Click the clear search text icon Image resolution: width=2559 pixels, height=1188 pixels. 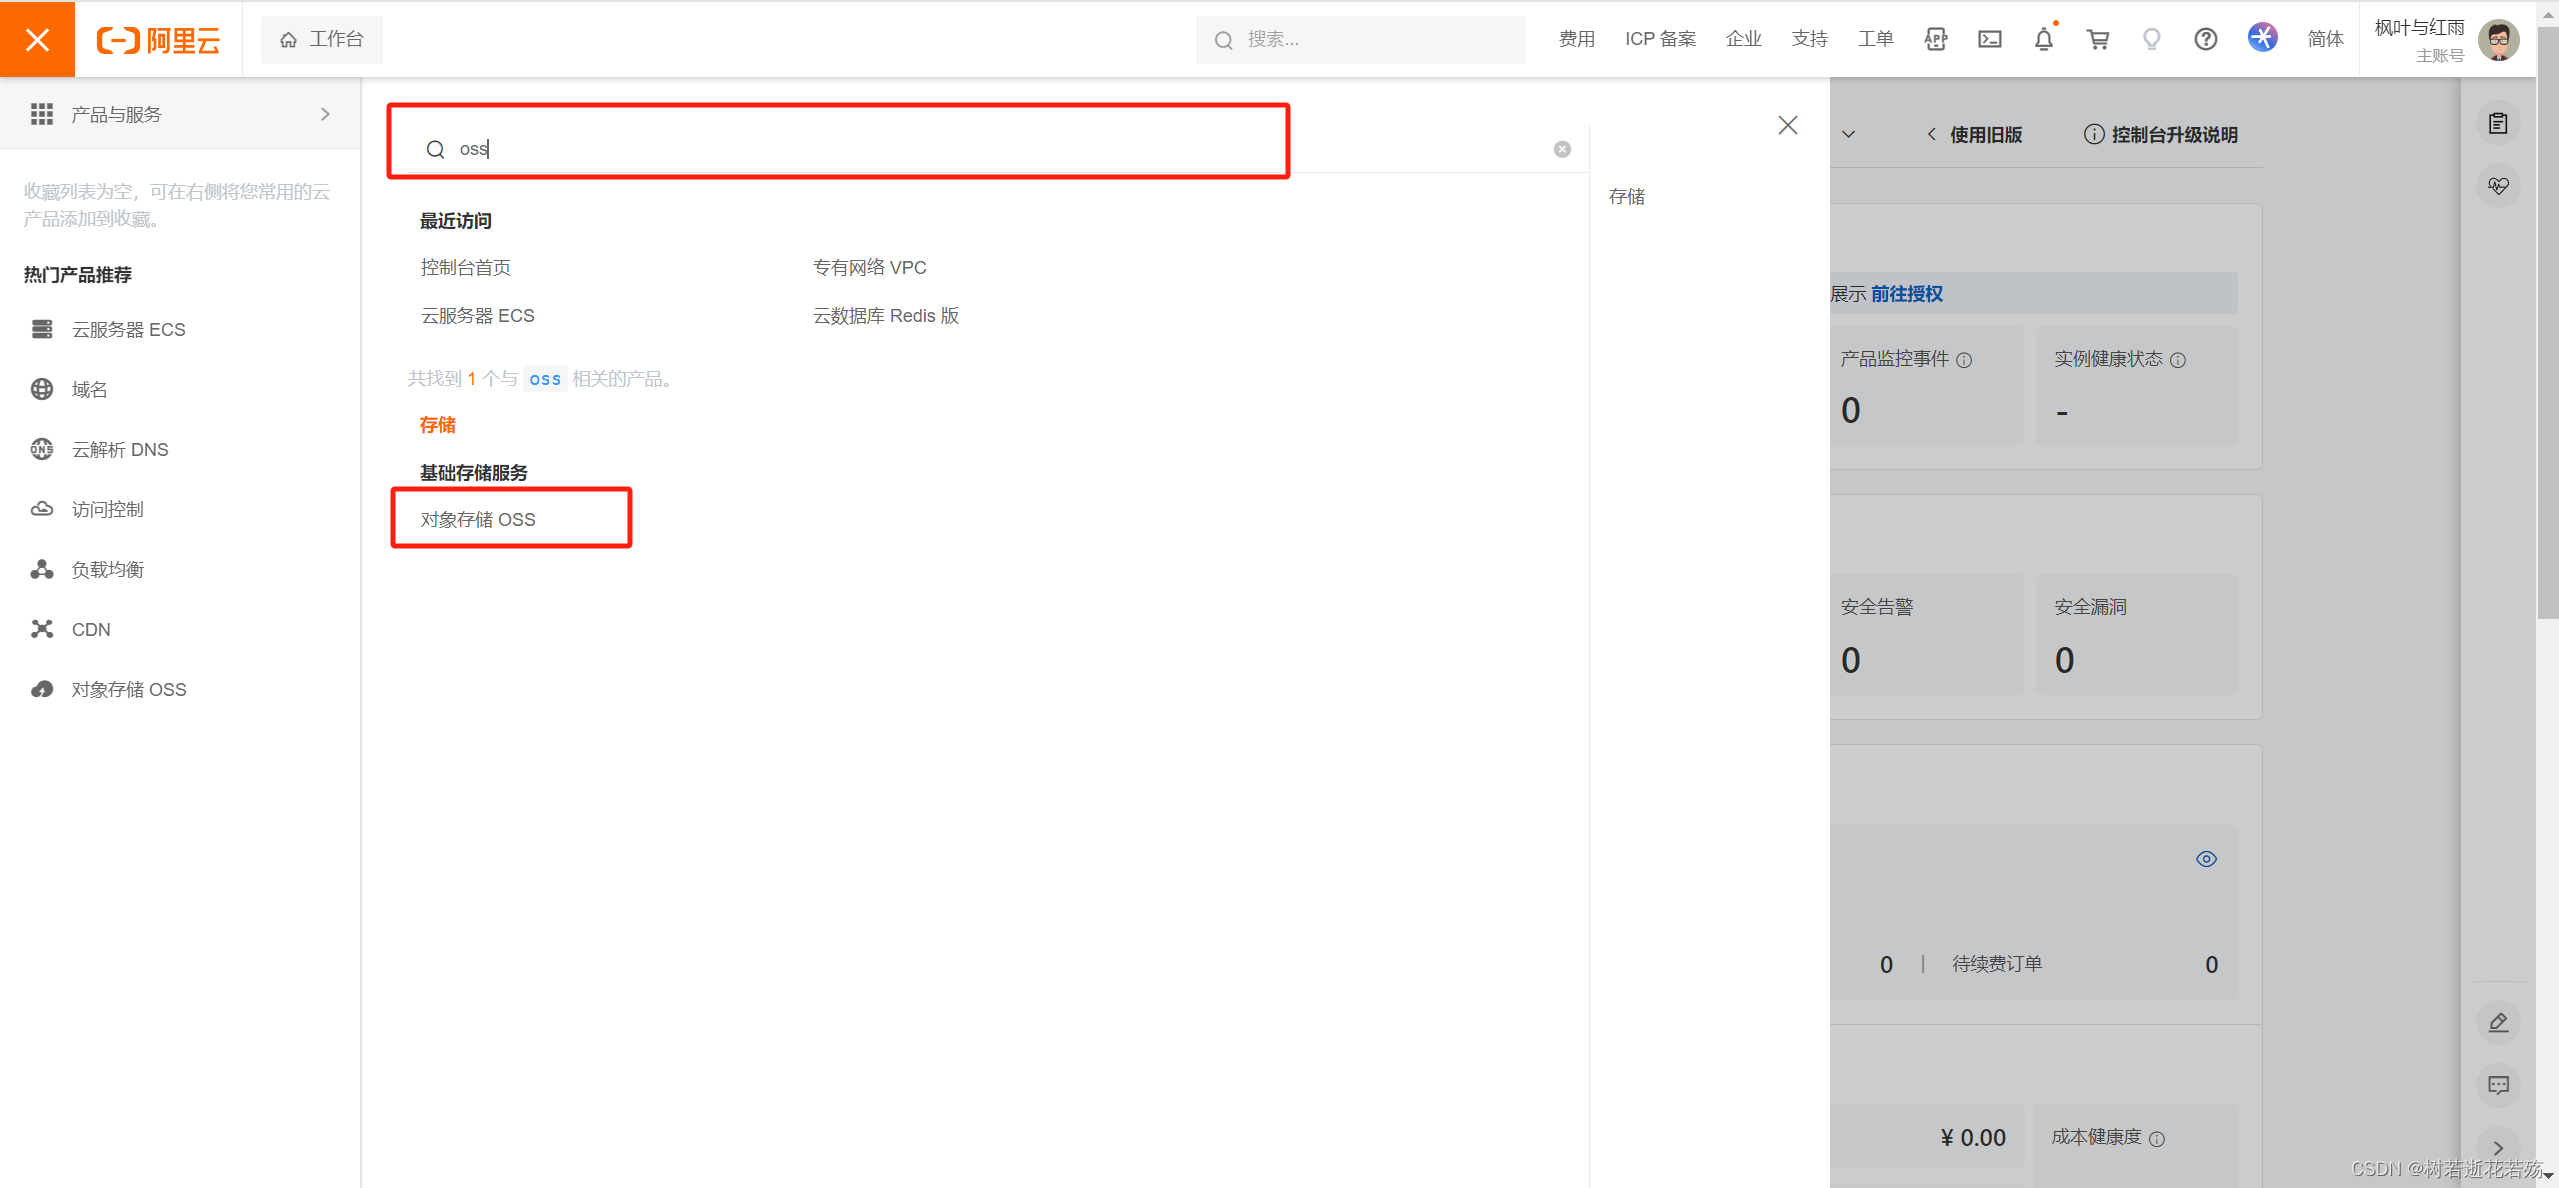(x=1562, y=149)
